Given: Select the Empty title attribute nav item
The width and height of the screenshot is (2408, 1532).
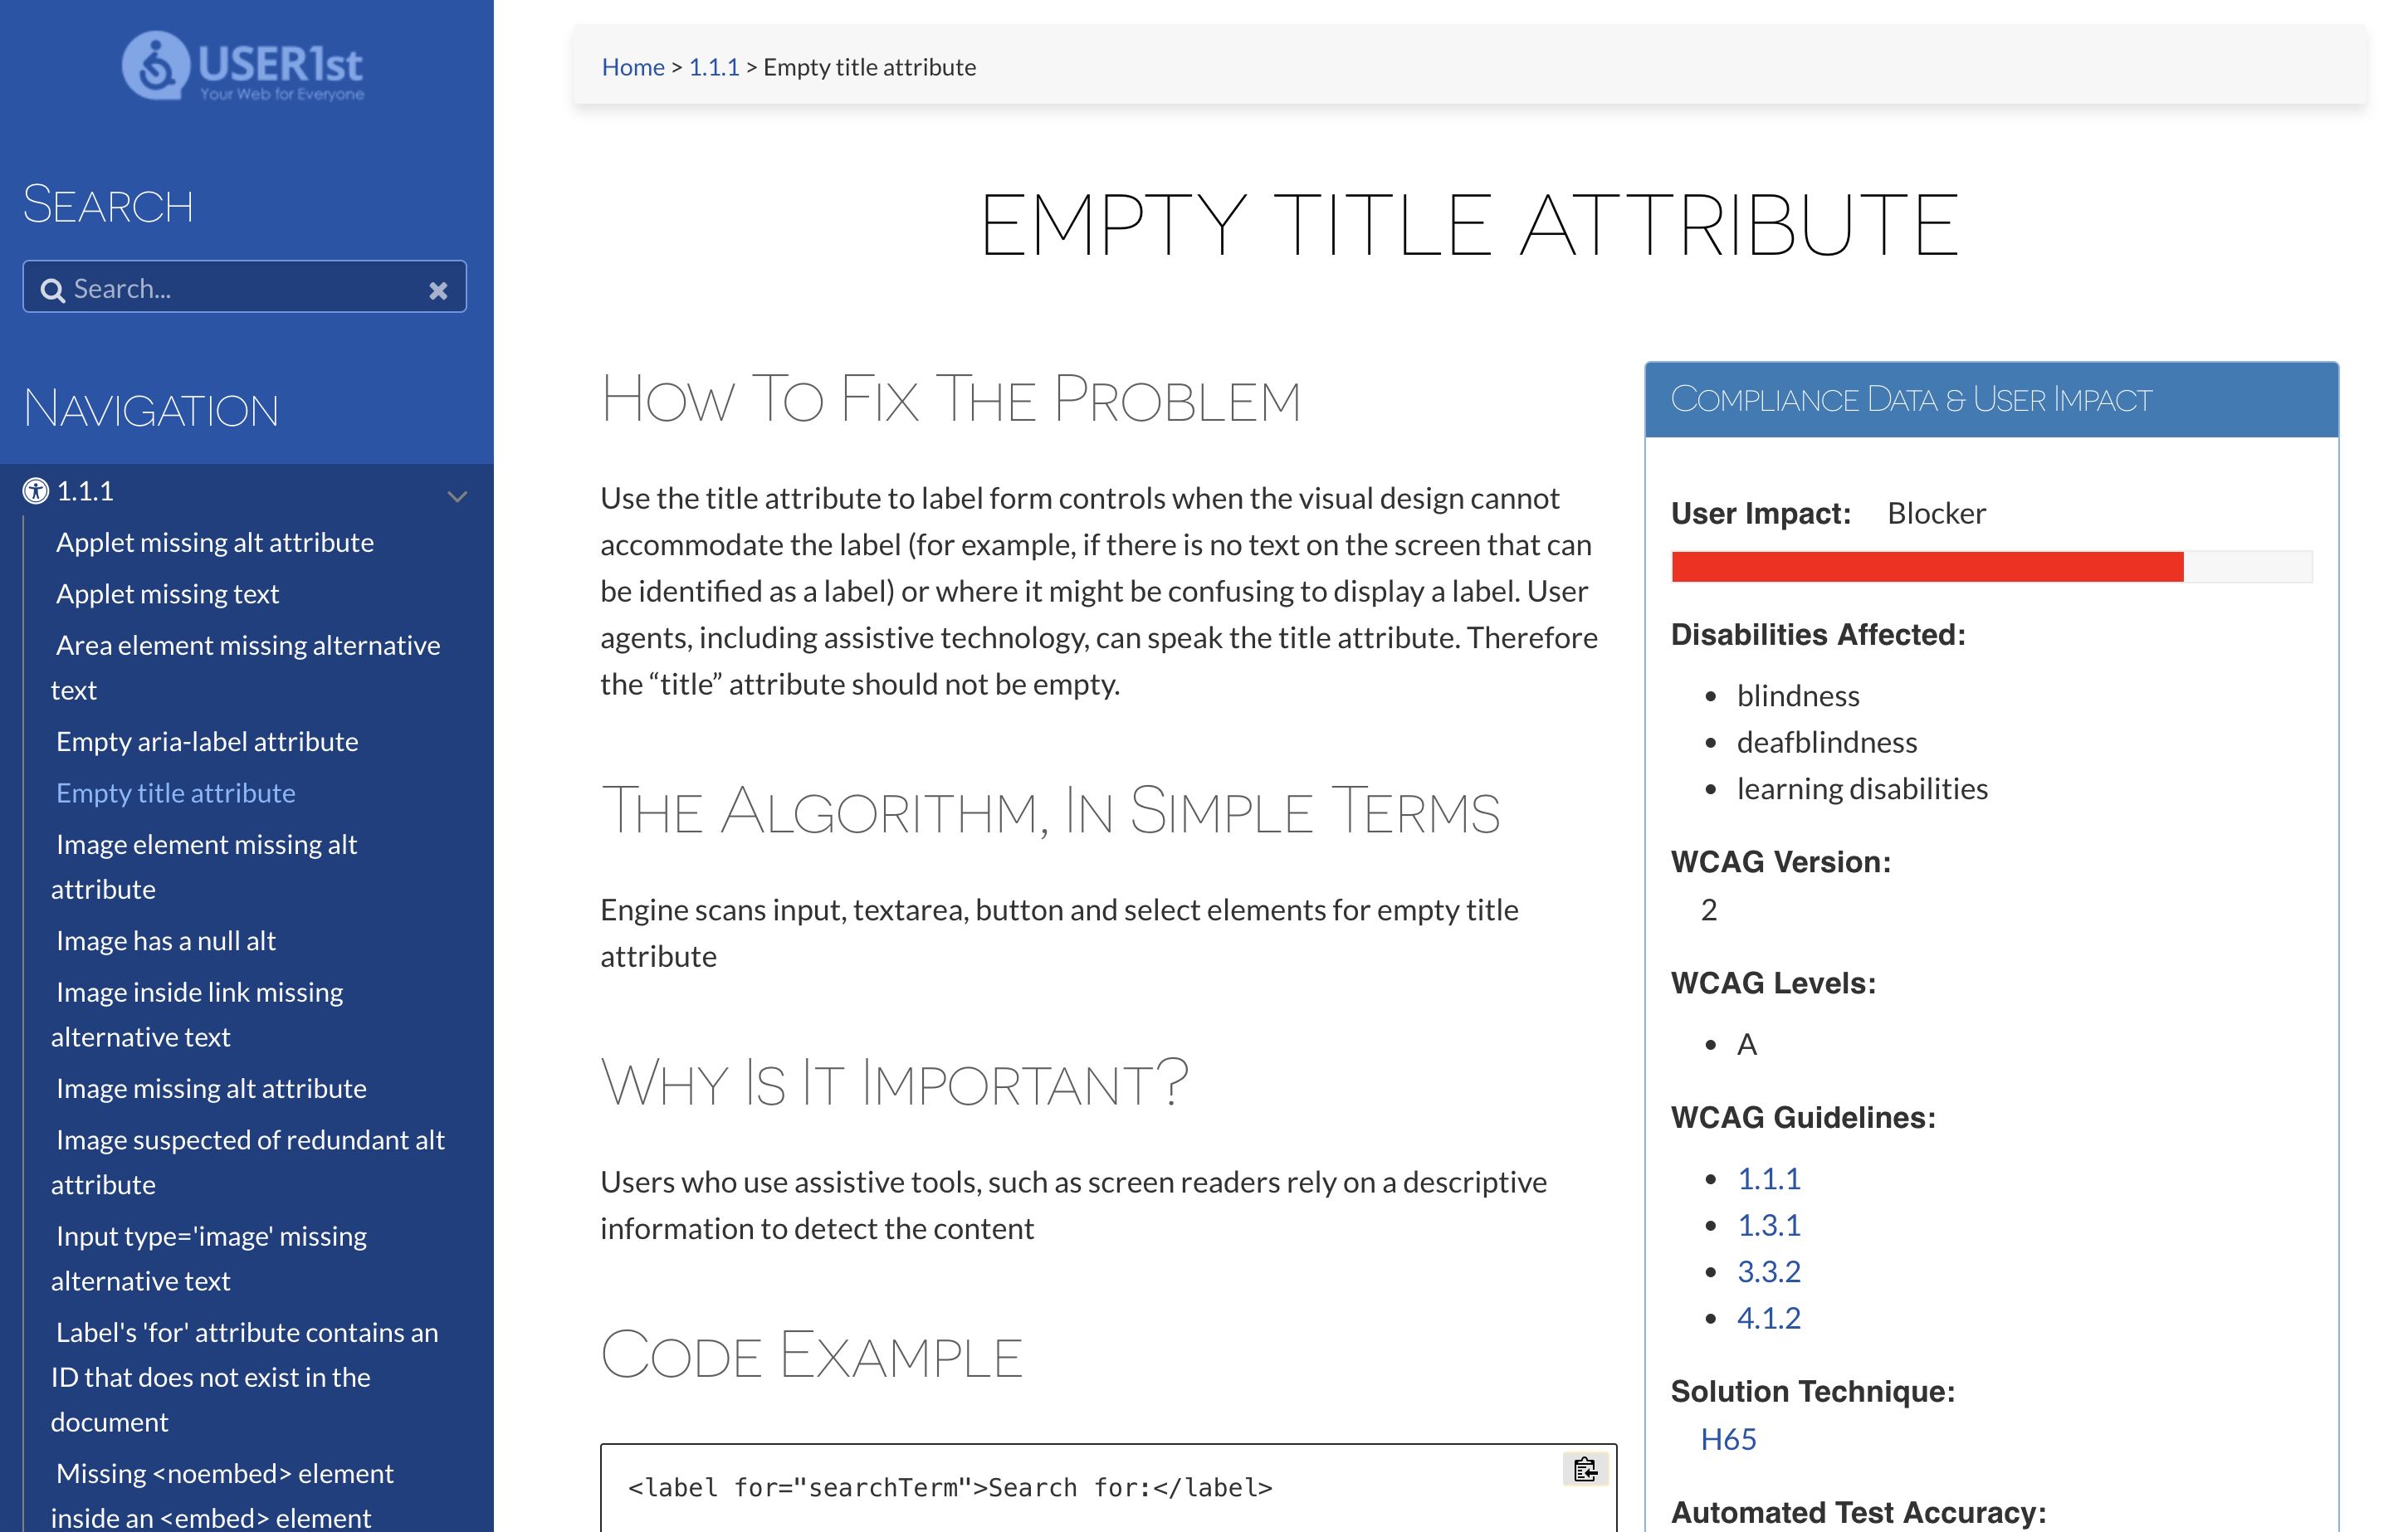Looking at the screenshot, I should point(175,793).
